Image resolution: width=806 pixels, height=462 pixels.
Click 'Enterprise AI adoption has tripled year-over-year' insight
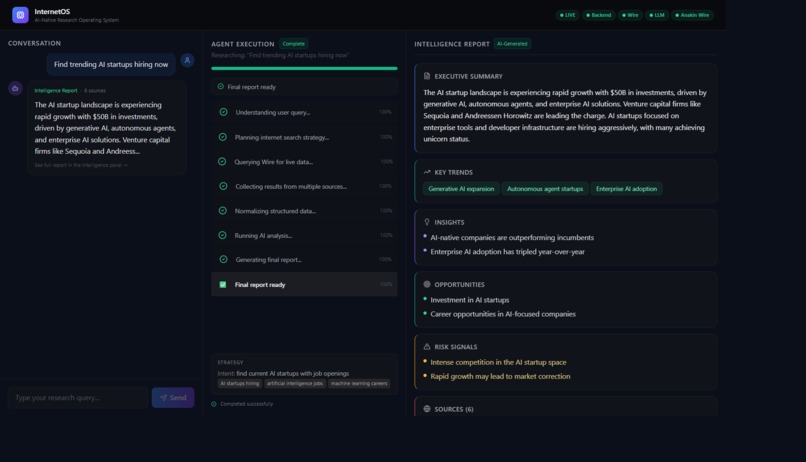[x=507, y=252]
